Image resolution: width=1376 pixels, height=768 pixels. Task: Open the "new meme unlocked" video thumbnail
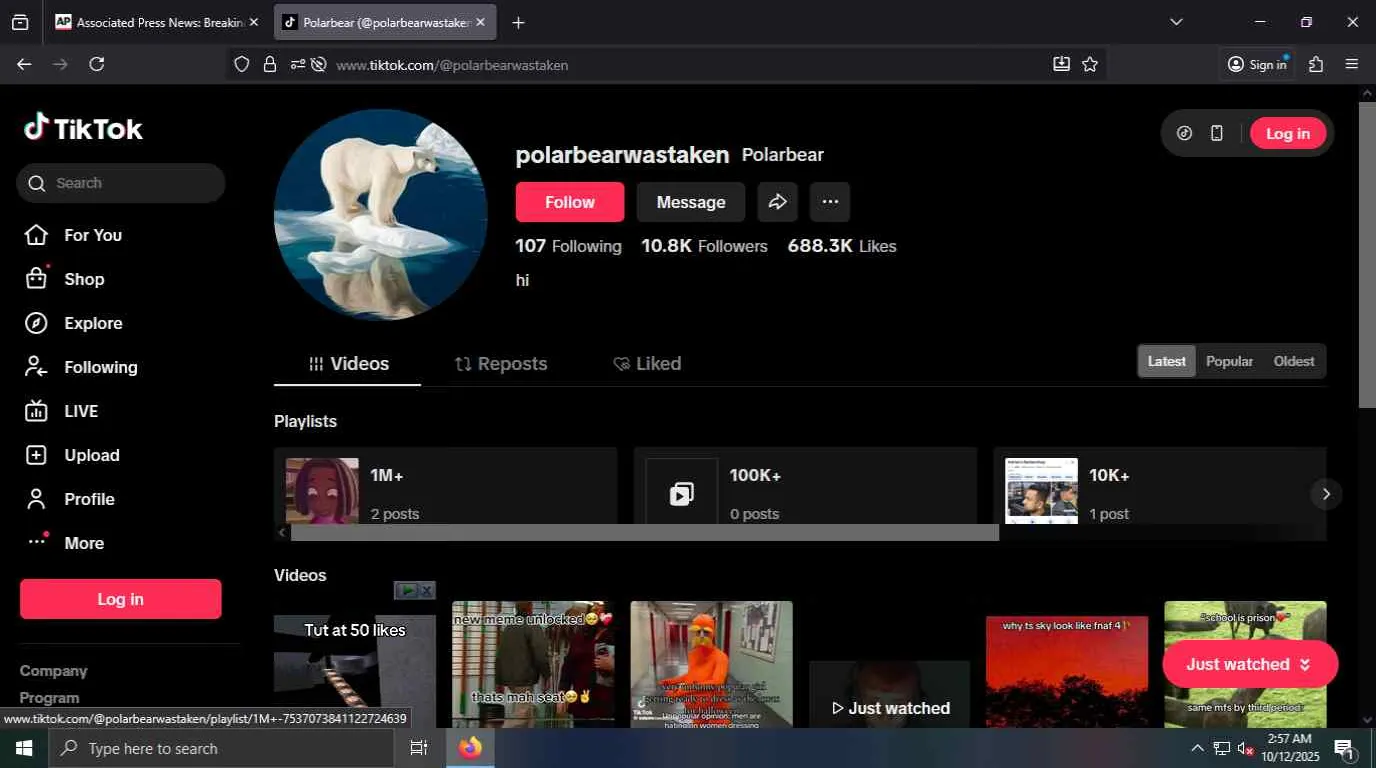click(x=533, y=664)
